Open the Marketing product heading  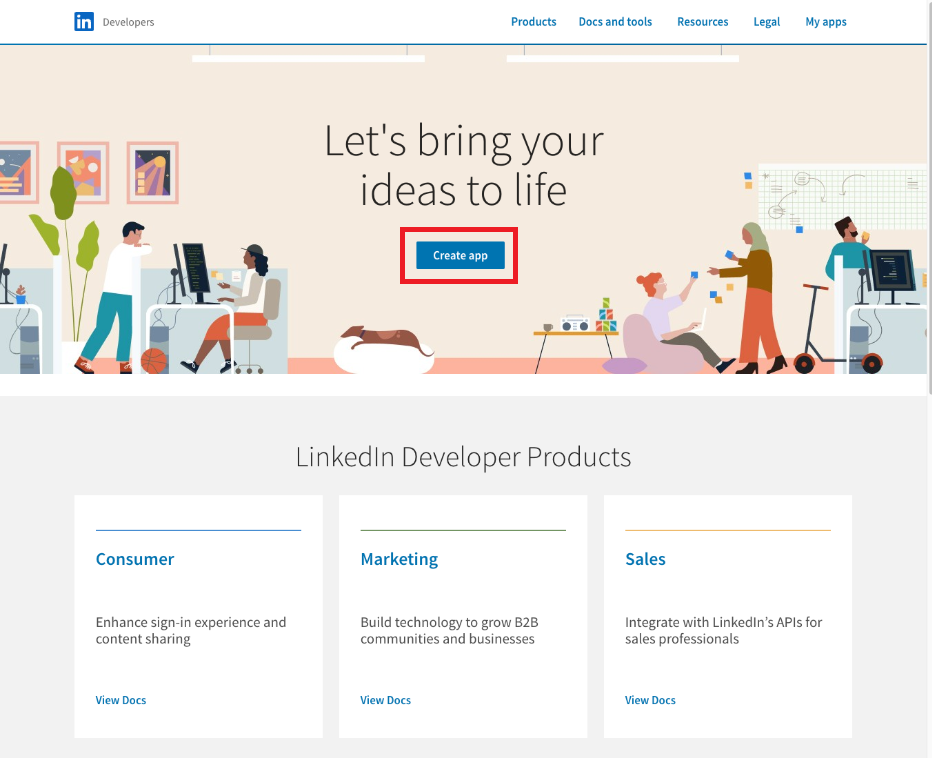coord(399,559)
